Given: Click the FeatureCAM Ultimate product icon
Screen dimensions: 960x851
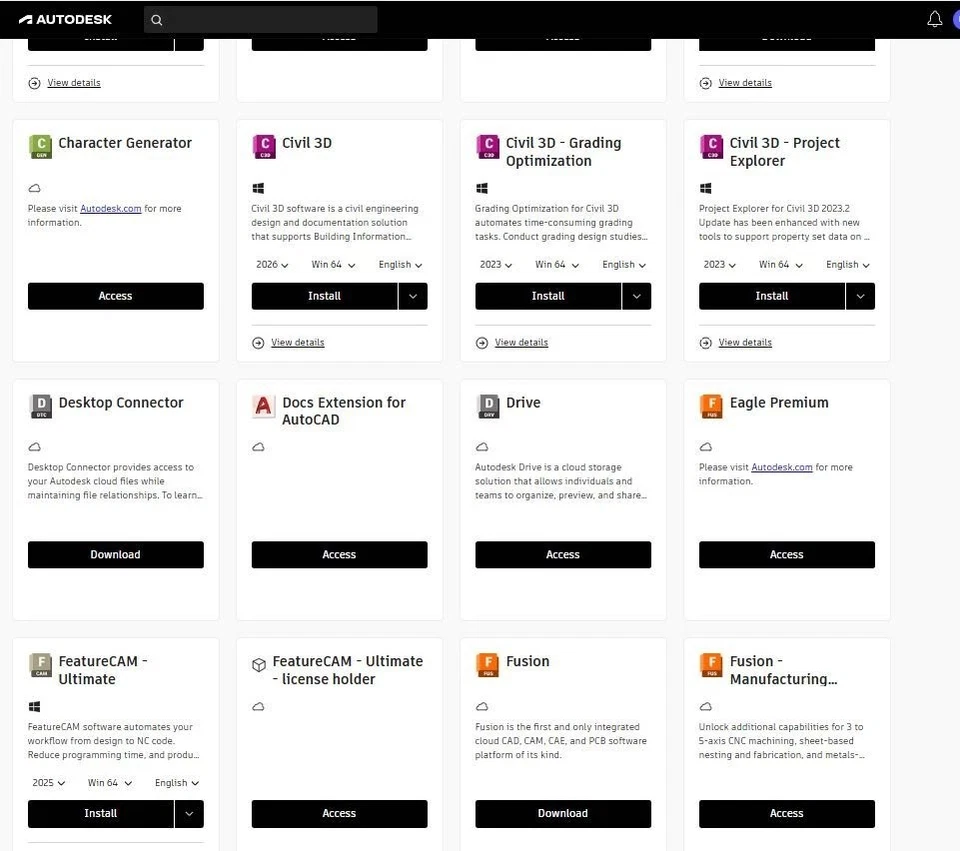Looking at the screenshot, I should coord(40,663).
